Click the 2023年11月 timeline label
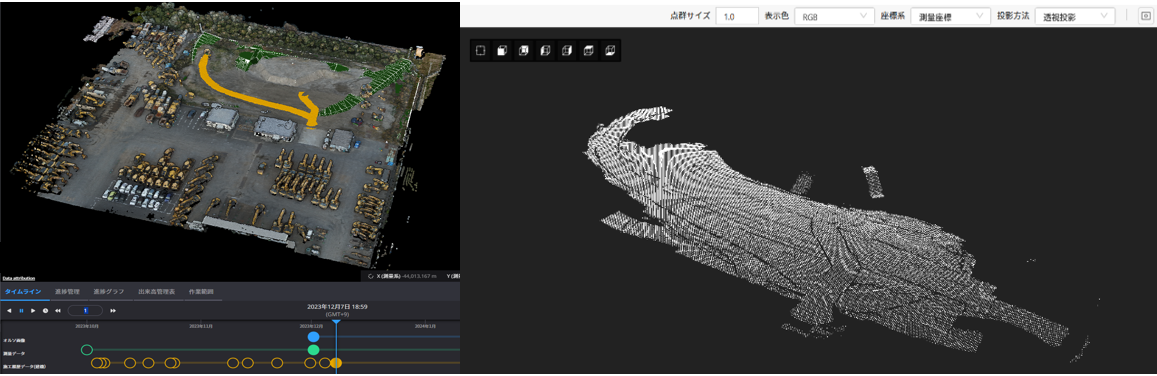Viewport: 1157px width, 376px height. 200,325
